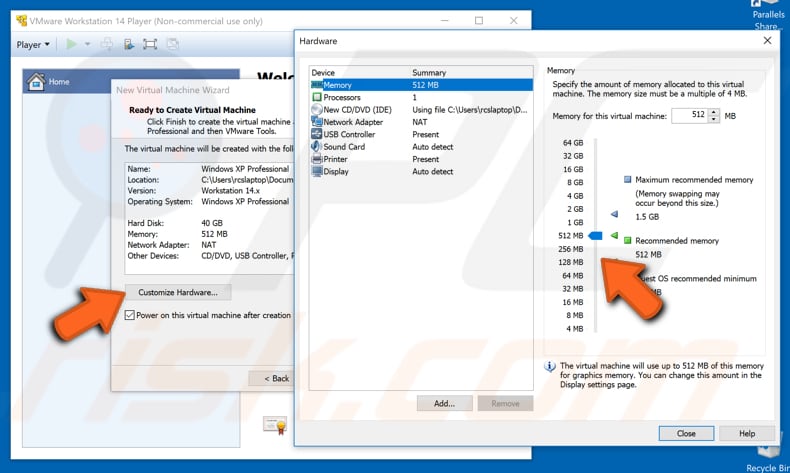Click the Unity mode toolbar icon
790x473 pixels.
click(172, 44)
